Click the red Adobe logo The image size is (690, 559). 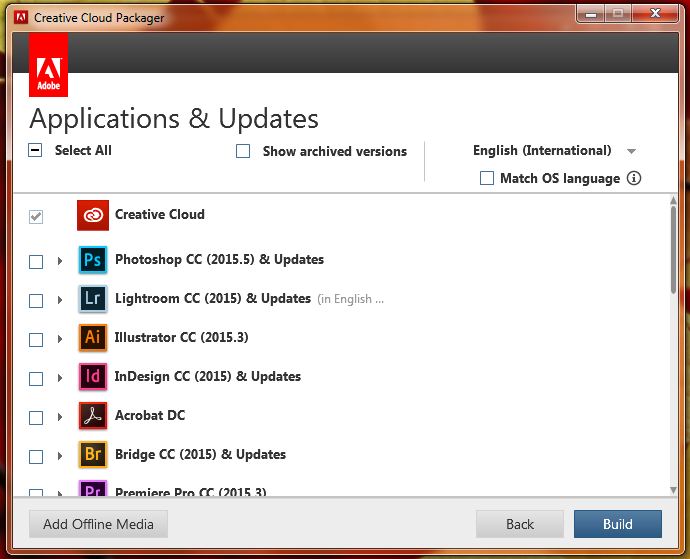point(48,65)
